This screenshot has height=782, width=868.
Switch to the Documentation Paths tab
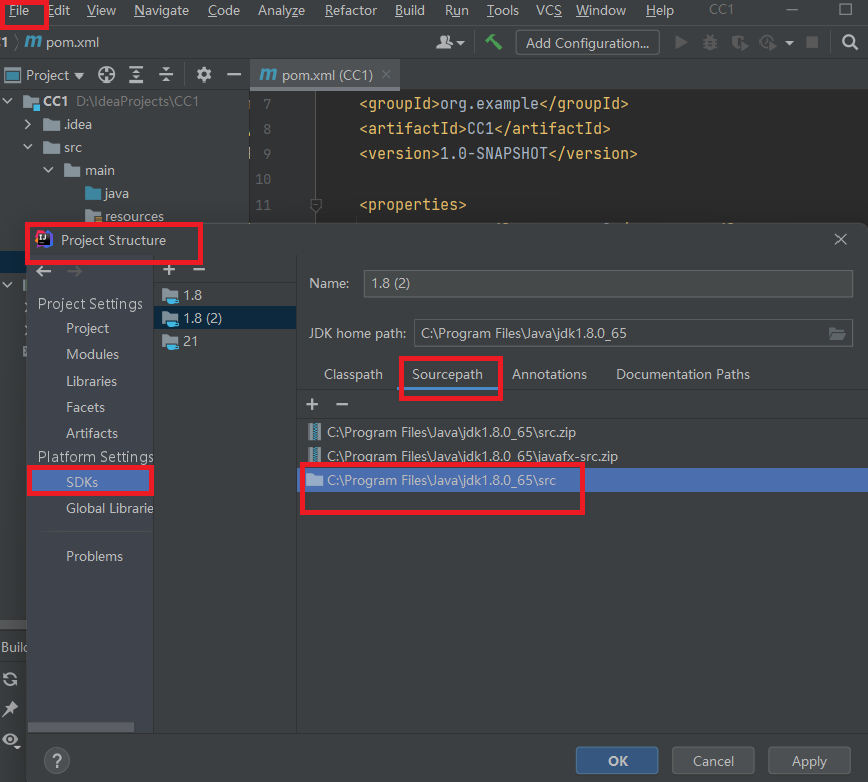[x=683, y=375]
